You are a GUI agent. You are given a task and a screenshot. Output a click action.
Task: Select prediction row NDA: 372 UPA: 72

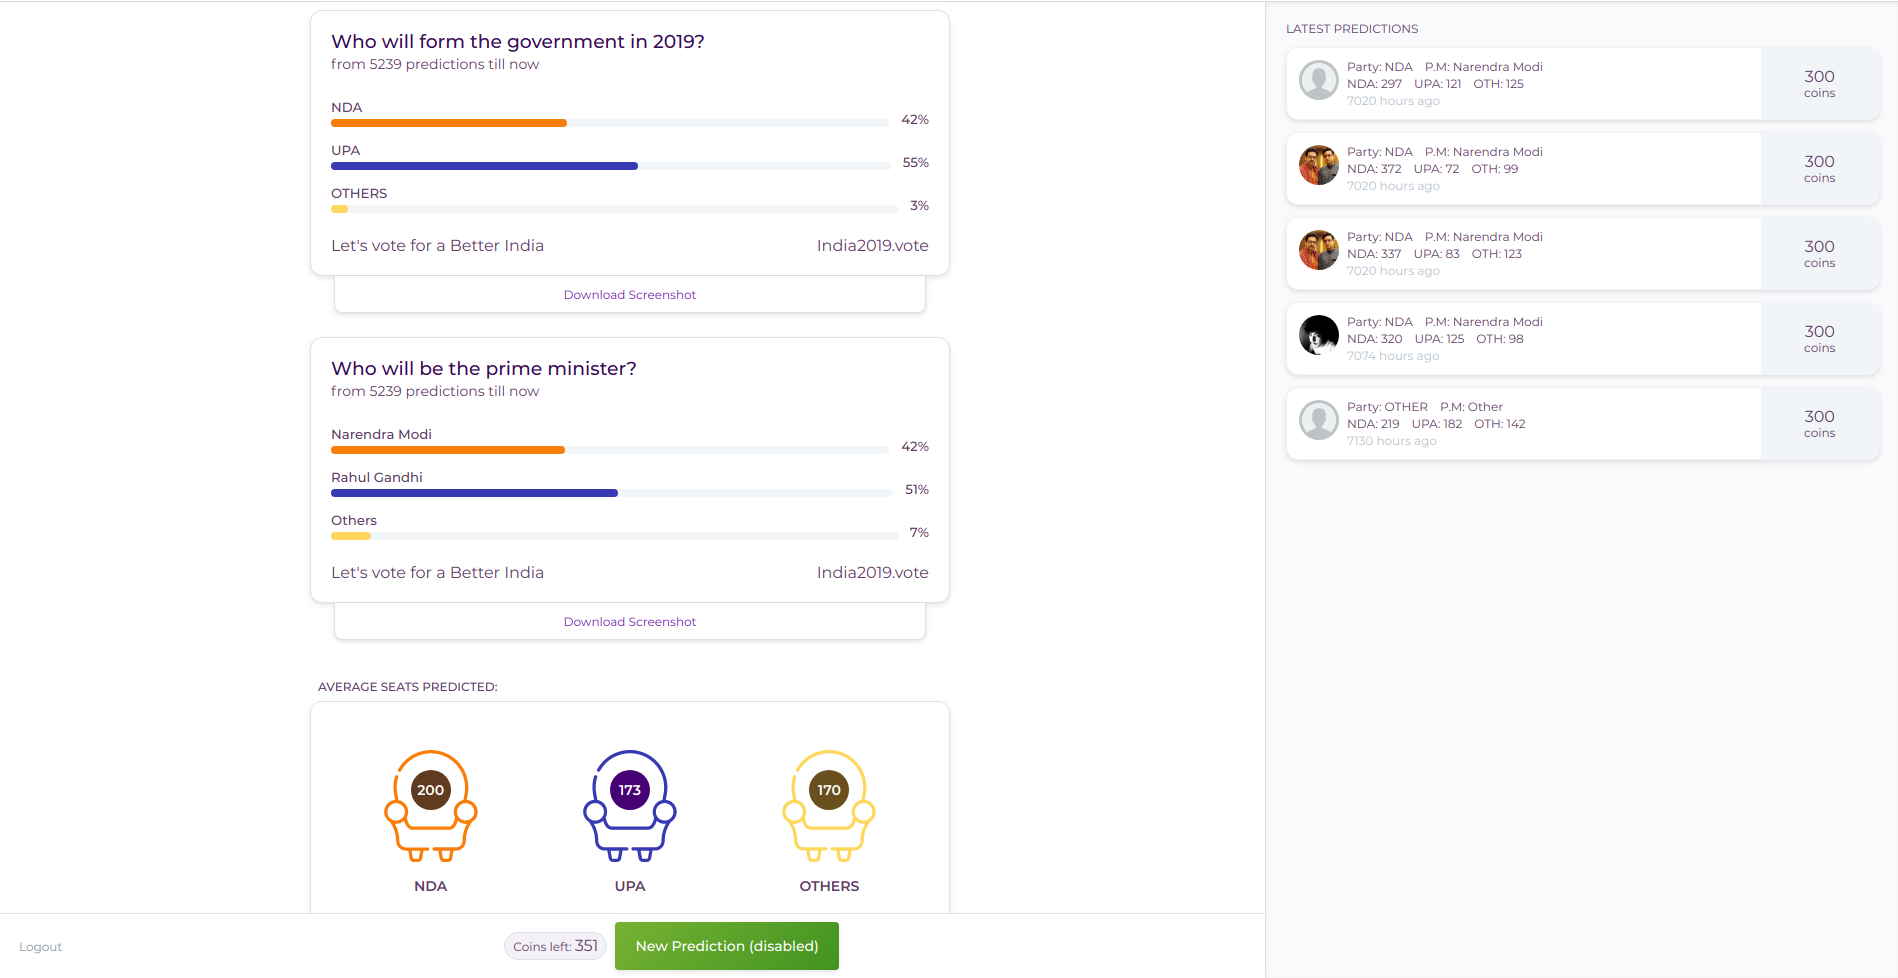pyautogui.click(x=1583, y=169)
